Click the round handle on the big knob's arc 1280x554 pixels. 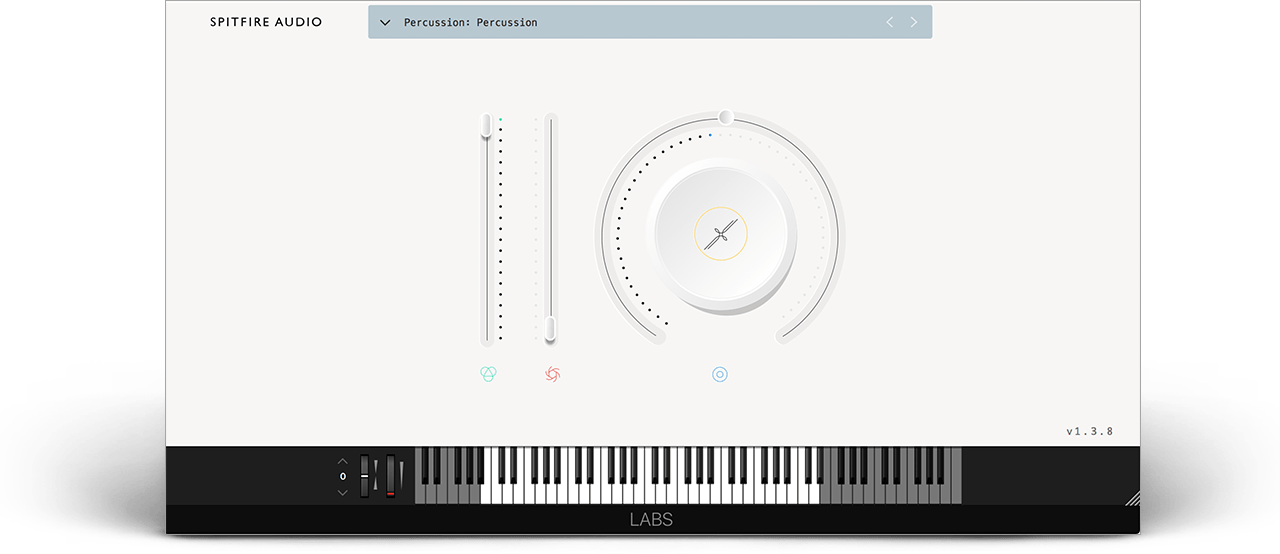(x=726, y=117)
